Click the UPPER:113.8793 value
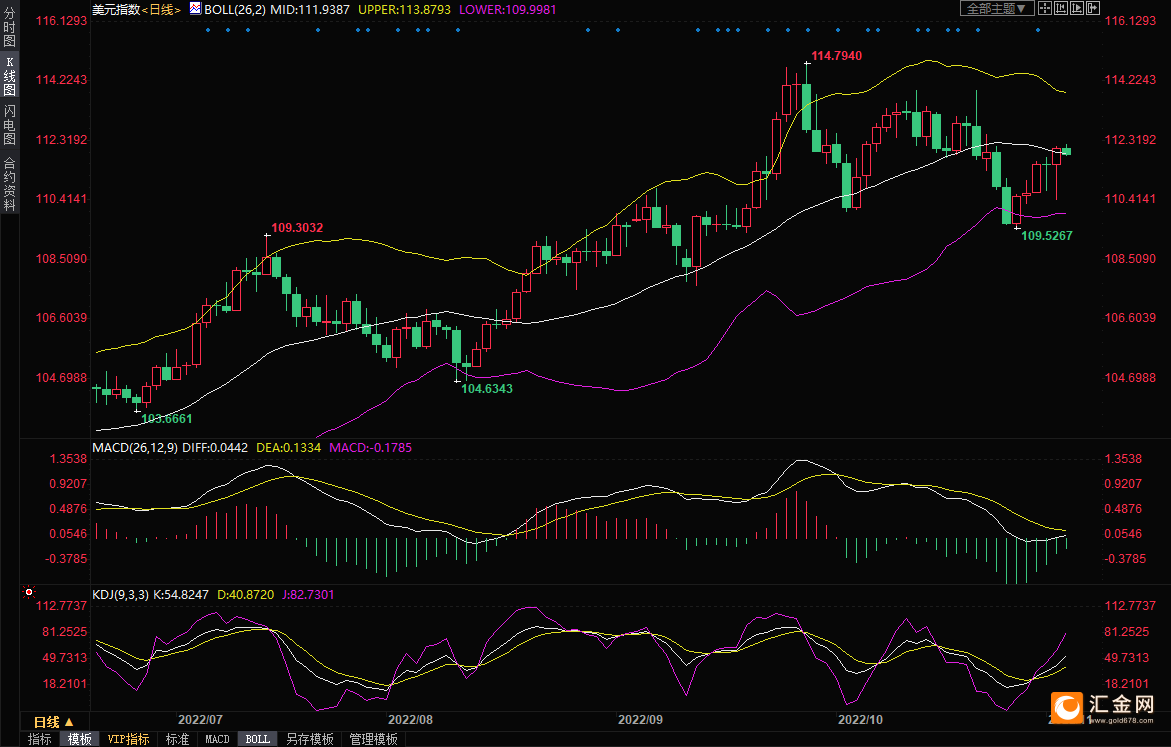Screen dimensions: 1171x747 (x=405, y=10)
